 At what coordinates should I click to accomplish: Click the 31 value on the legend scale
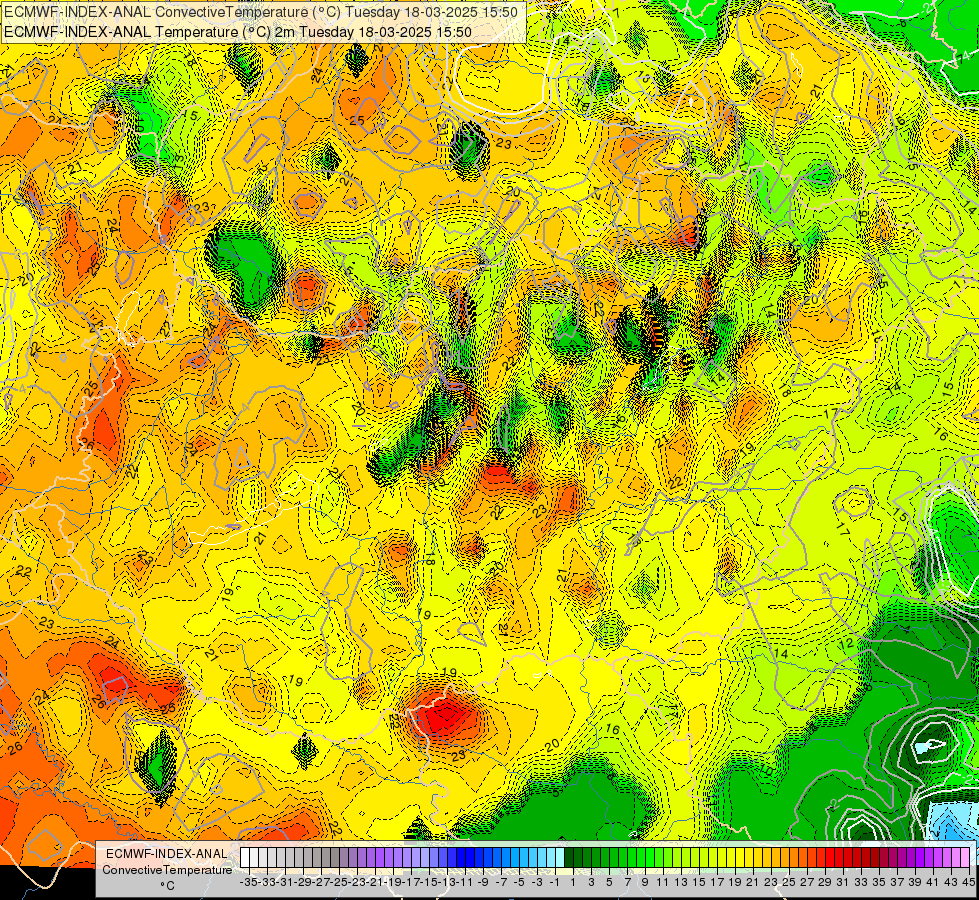click(x=842, y=882)
